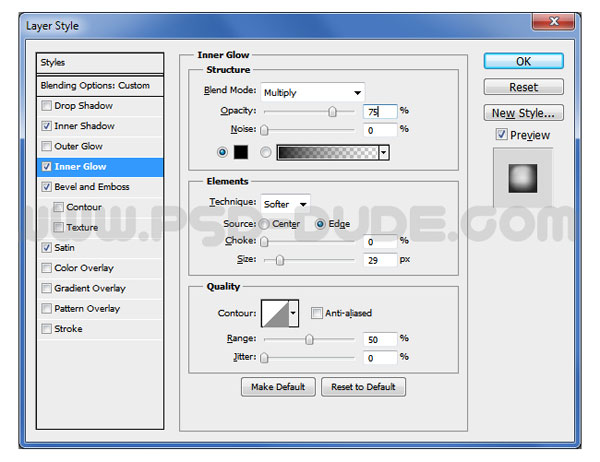The image size is (600, 462).
Task: Click the New Style... button
Action: point(523,113)
